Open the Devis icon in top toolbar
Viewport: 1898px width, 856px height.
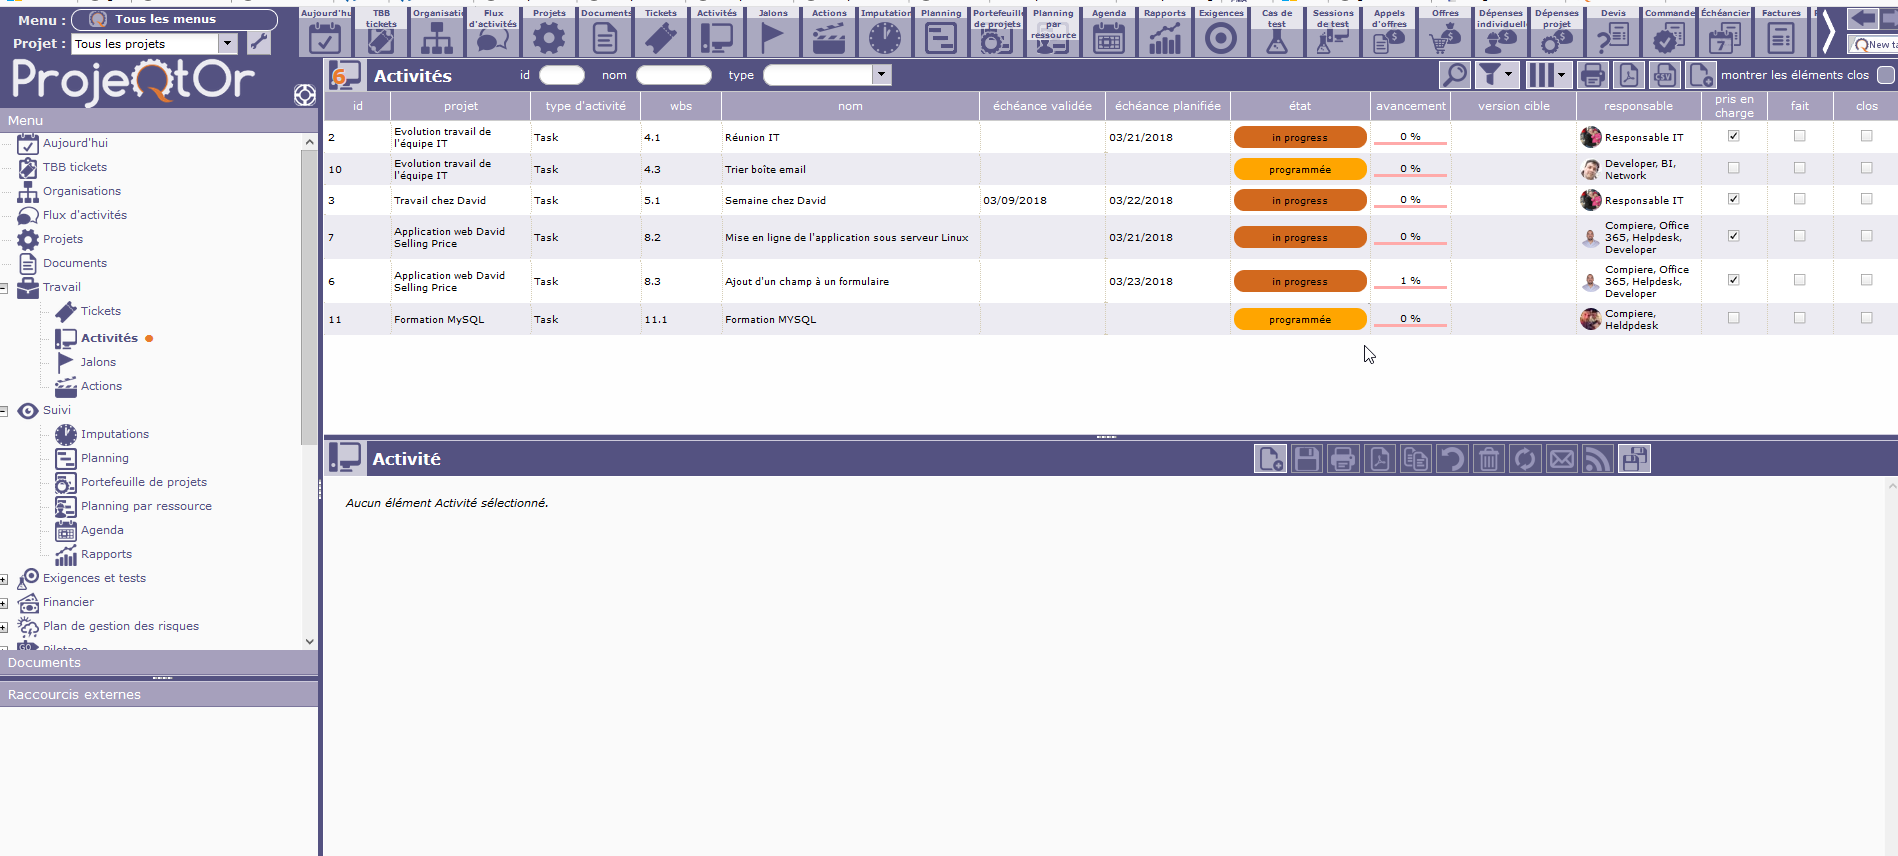(x=1613, y=32)
